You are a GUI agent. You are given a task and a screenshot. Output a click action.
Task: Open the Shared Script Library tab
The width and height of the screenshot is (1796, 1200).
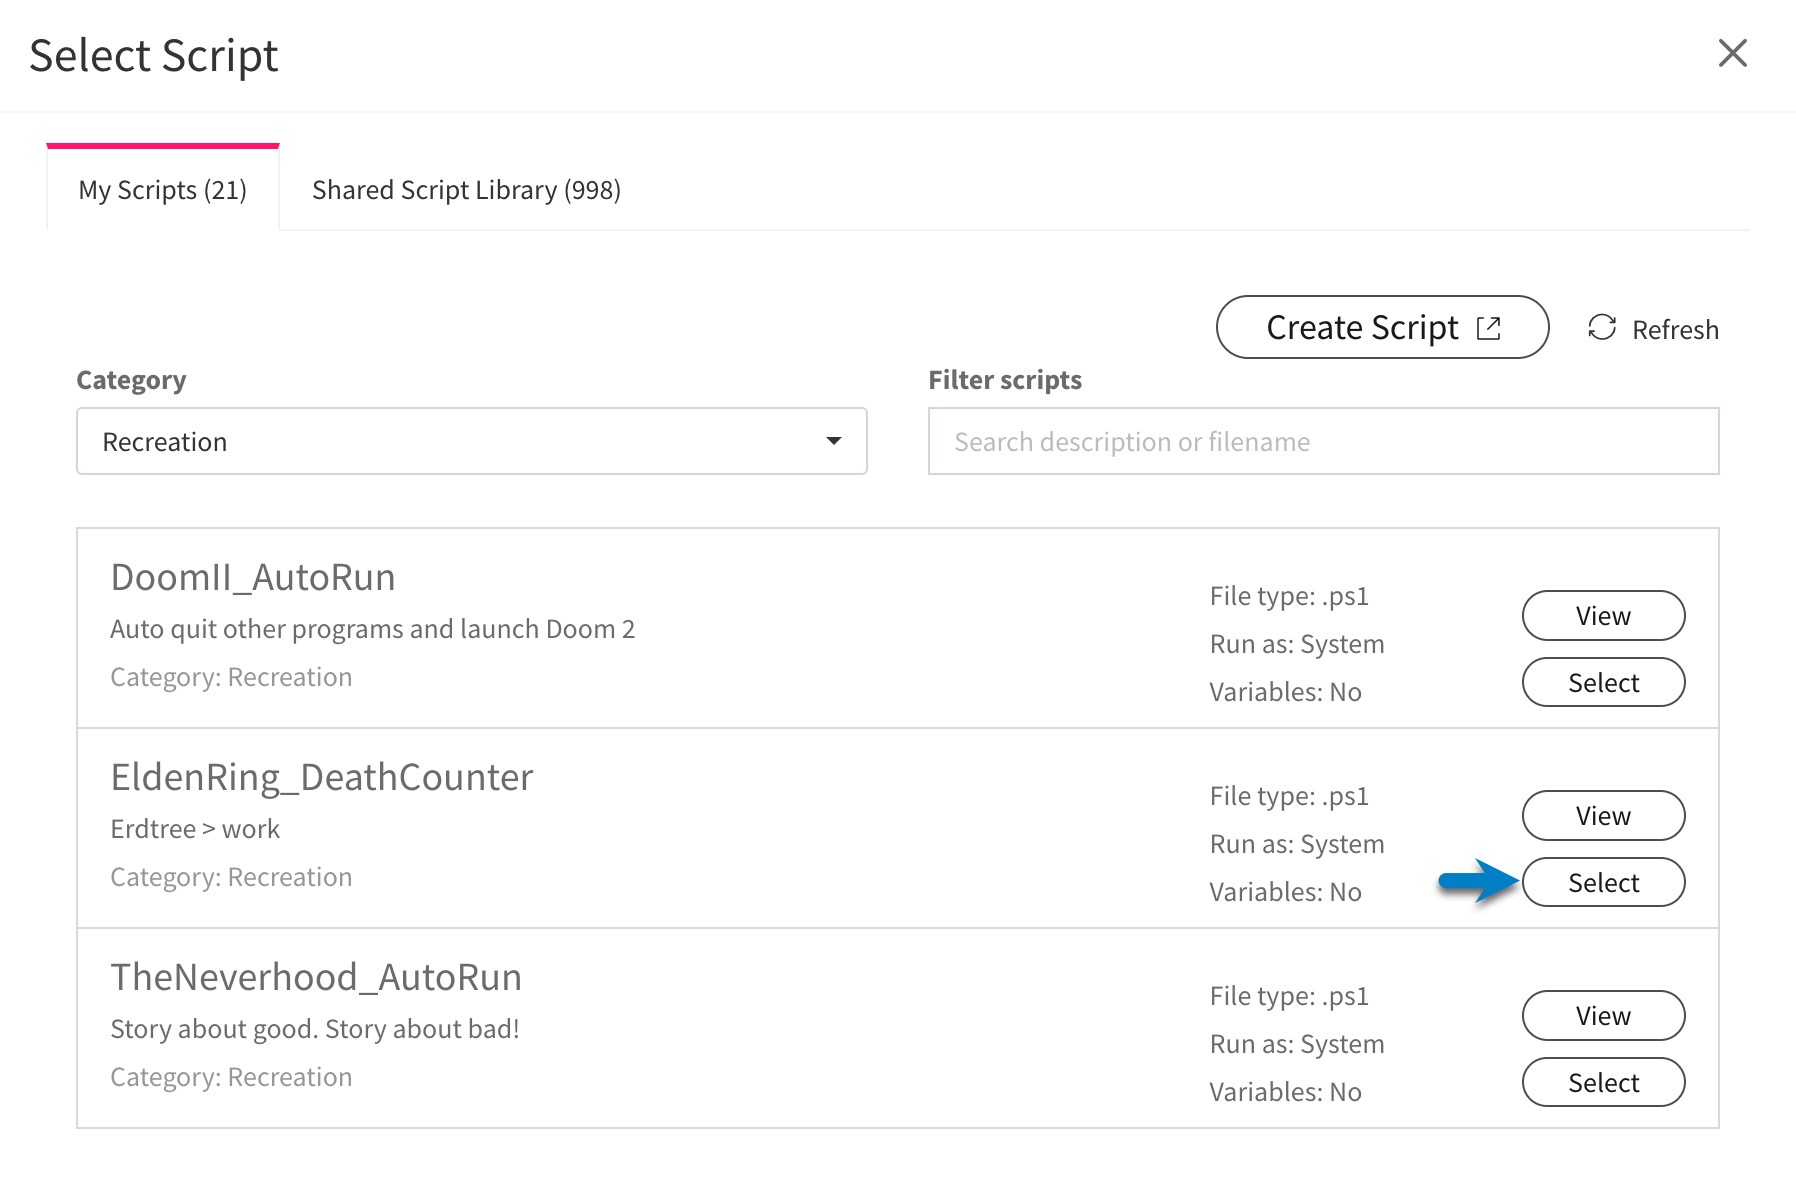[466, 190]
